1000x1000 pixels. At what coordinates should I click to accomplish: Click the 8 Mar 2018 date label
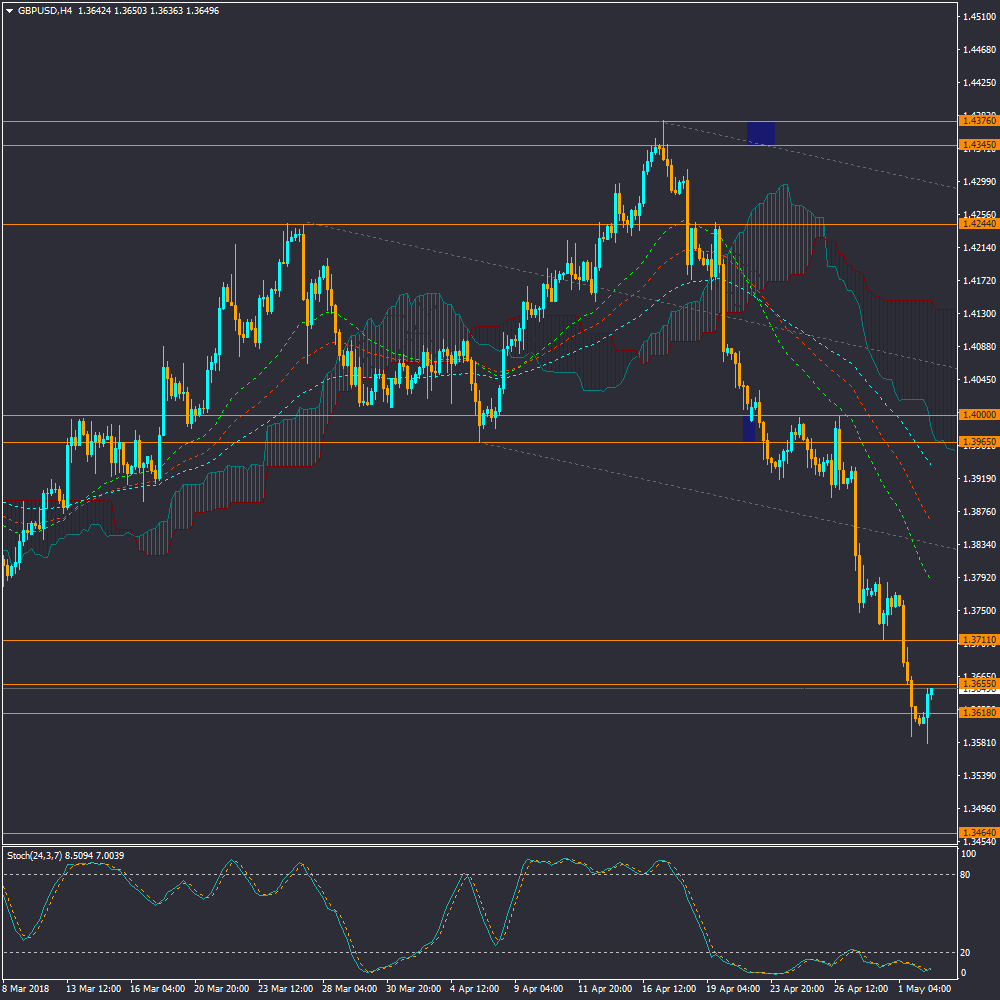[25, 988]
